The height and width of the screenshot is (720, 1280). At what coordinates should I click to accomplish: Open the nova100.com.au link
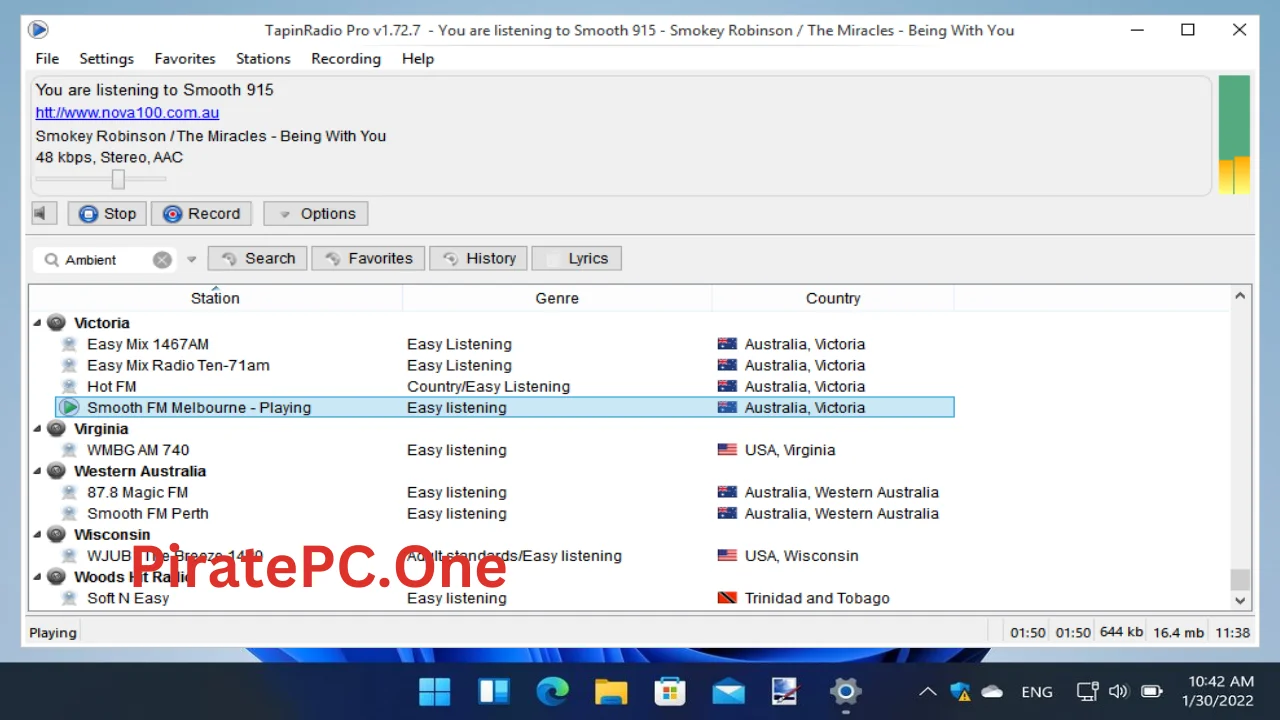pyautogui.click(x=127, y=113)
